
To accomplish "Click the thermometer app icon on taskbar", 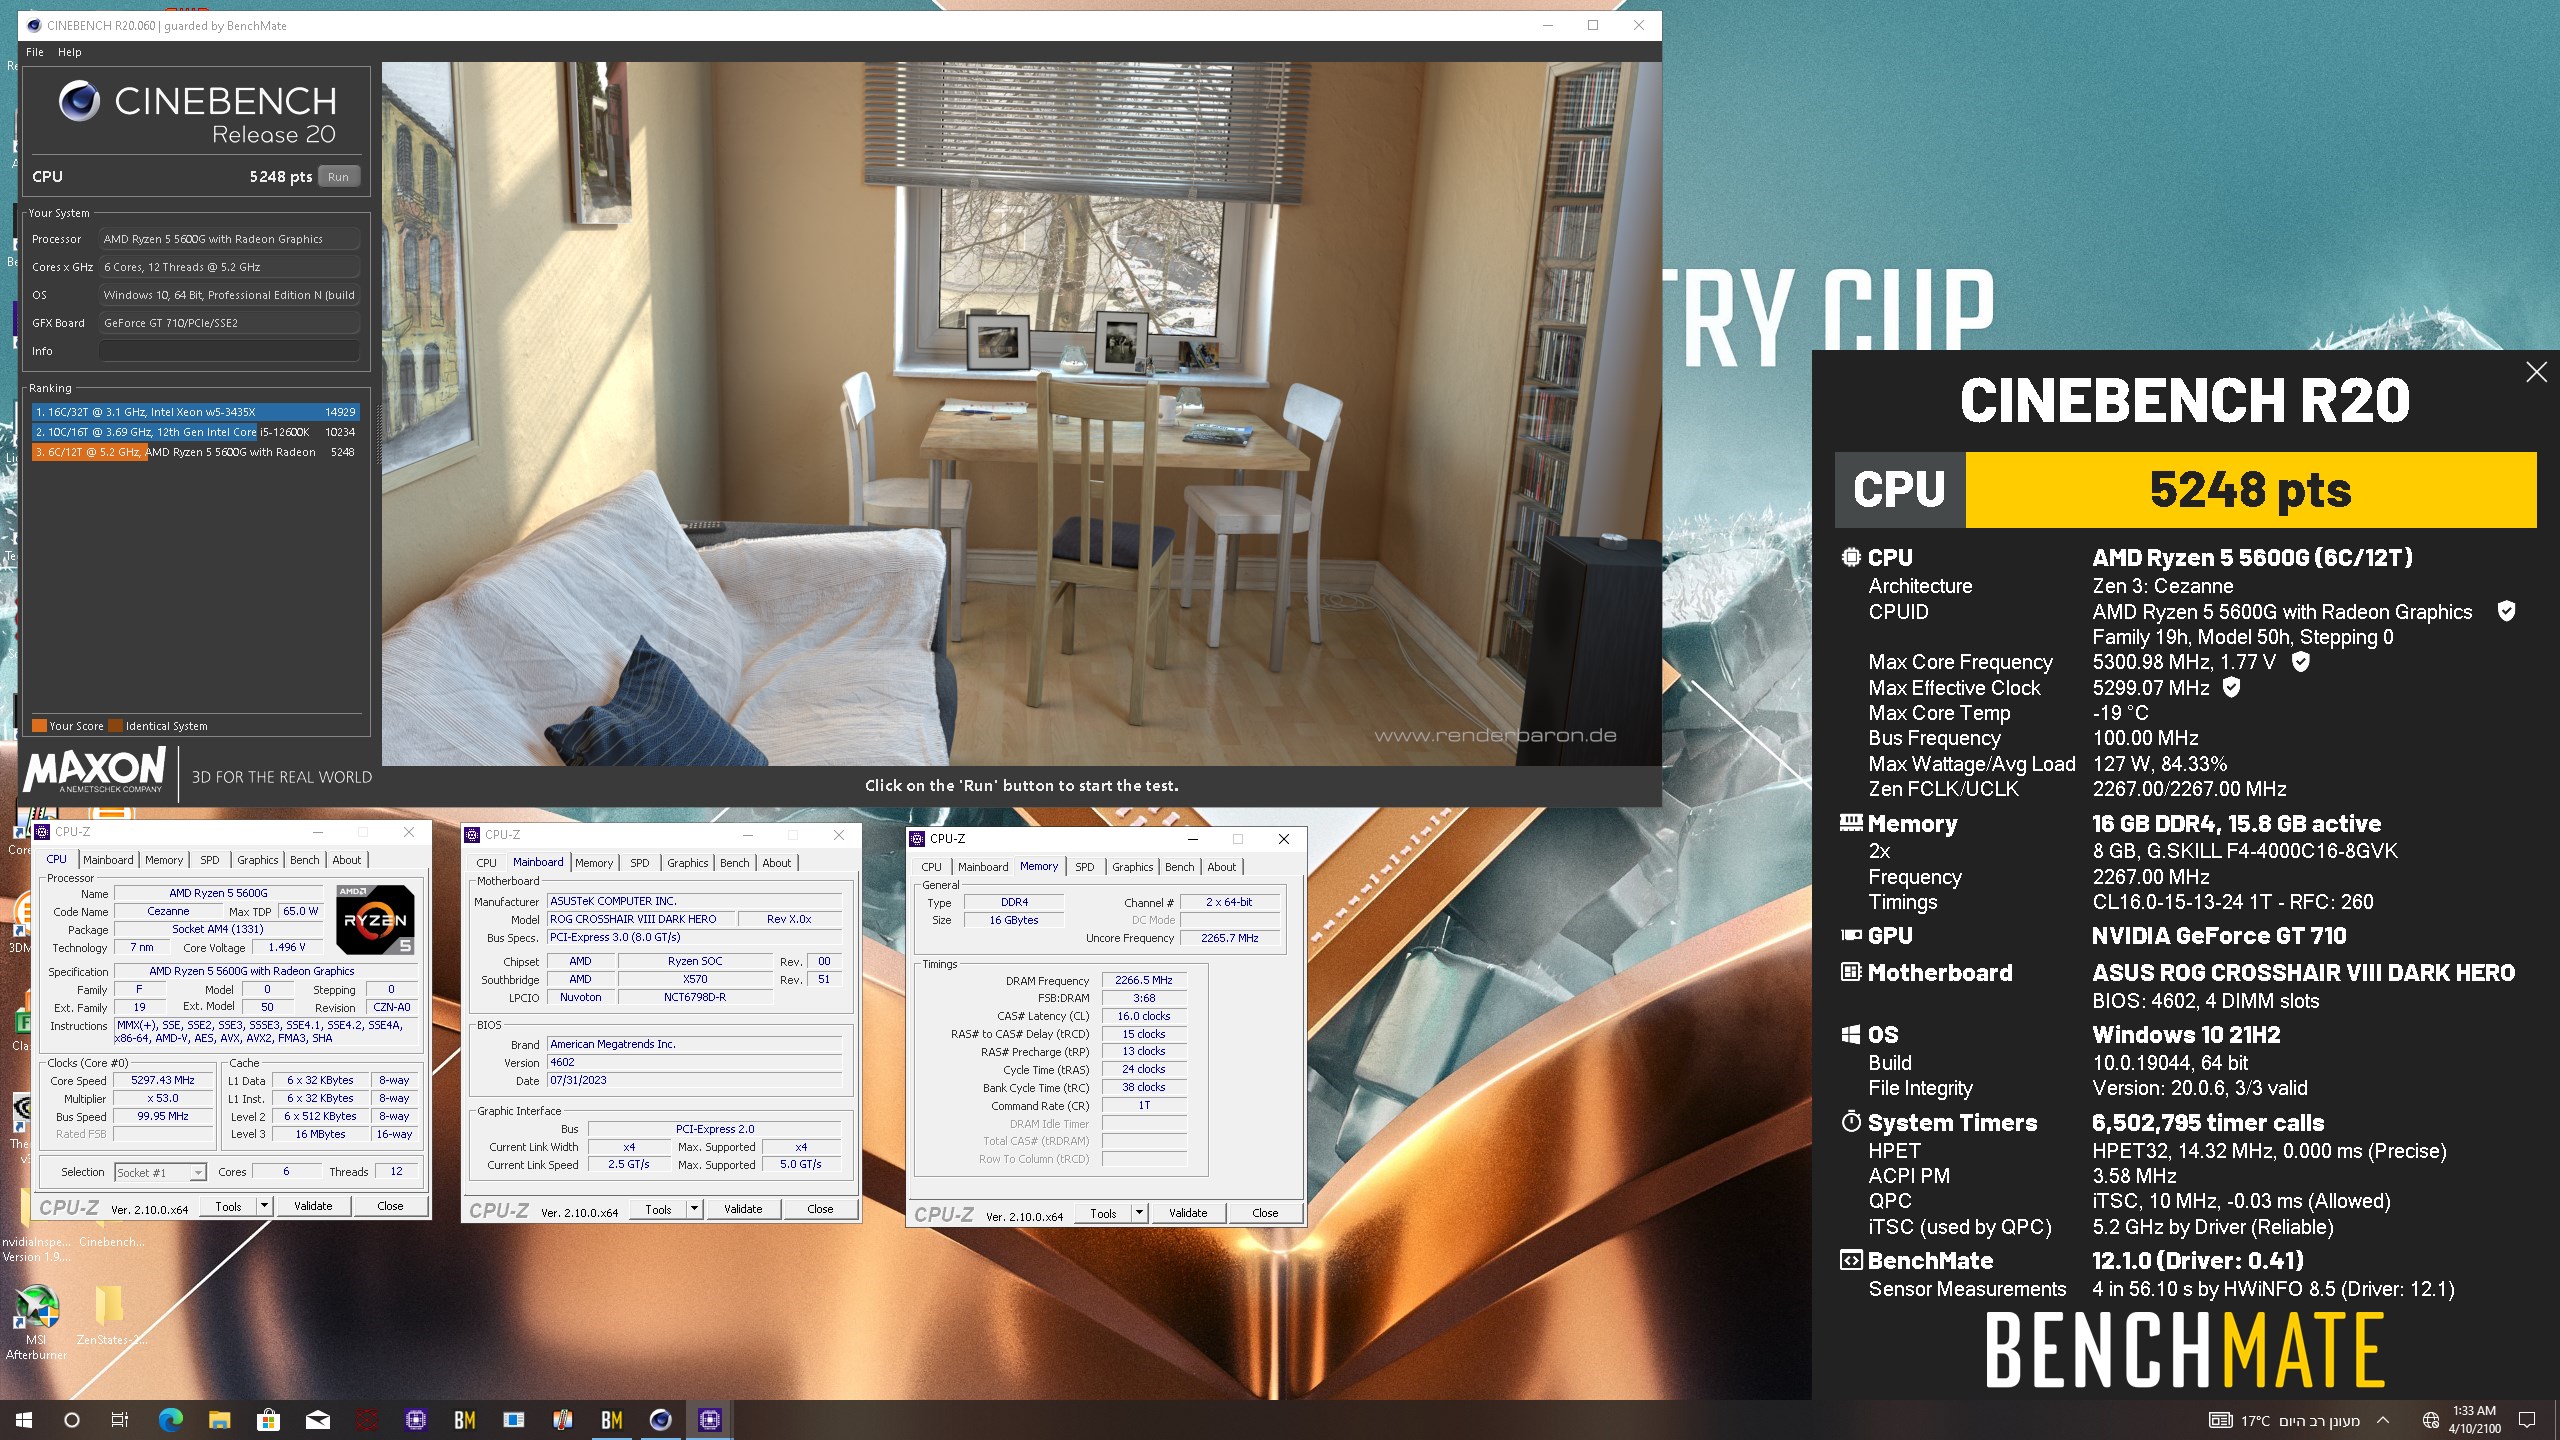I will [x=563, y=1420].
